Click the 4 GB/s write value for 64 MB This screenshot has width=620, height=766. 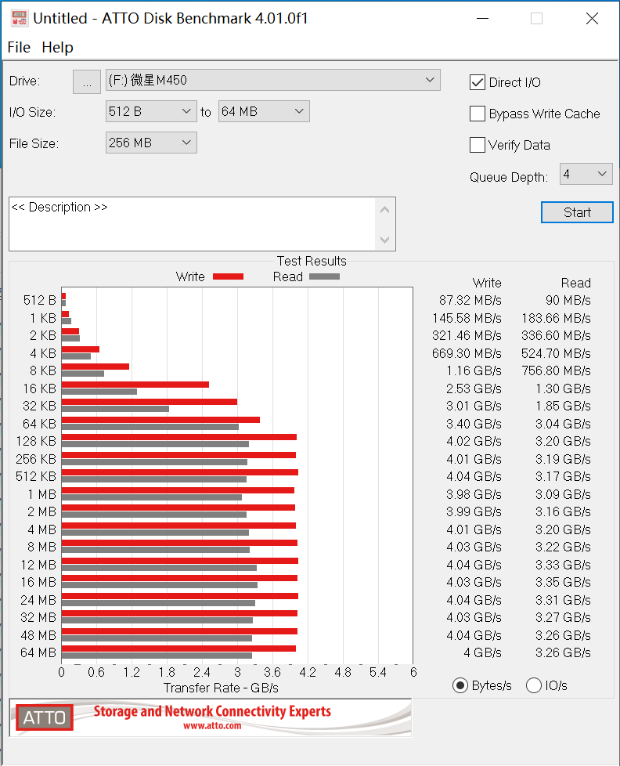coord(482,653)
